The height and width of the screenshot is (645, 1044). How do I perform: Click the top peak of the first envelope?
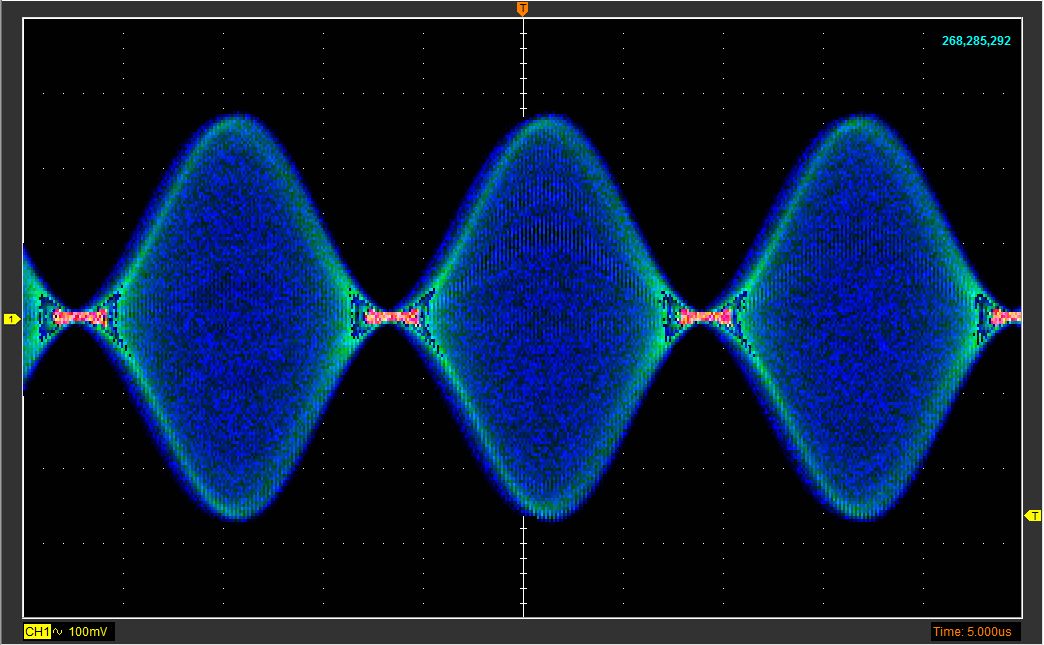tap(236, 118)
